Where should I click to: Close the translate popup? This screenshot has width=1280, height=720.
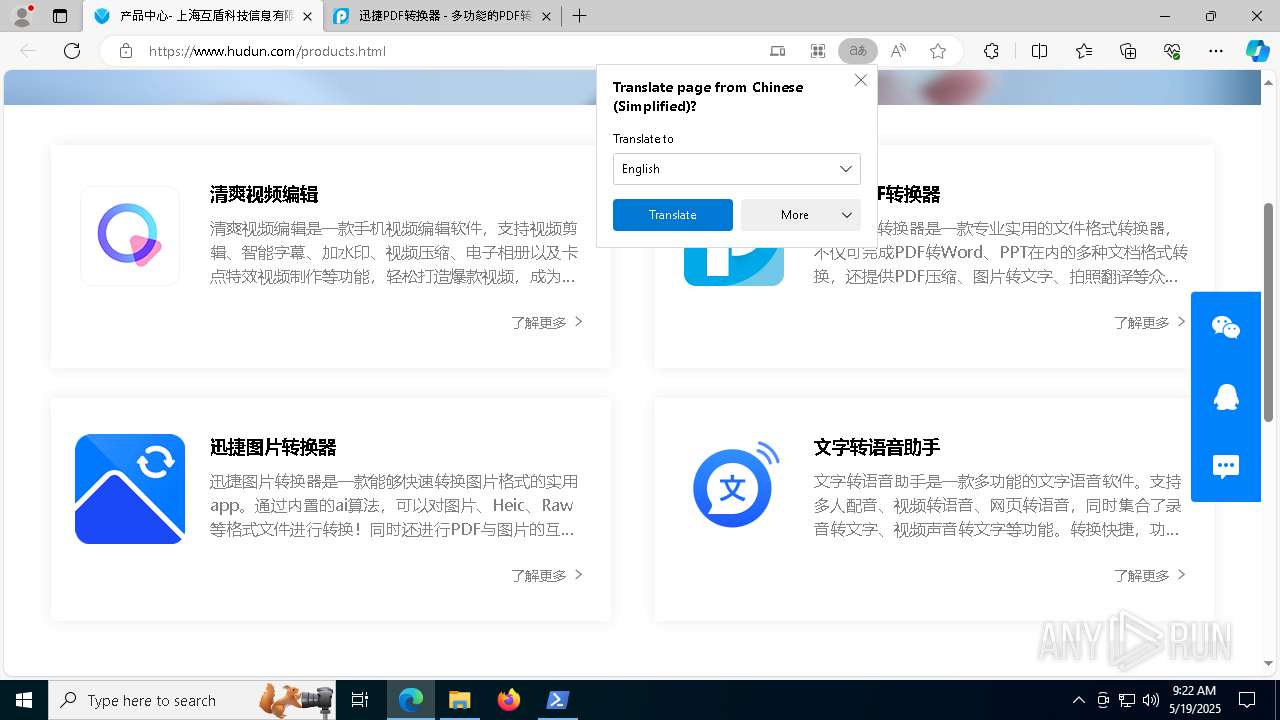click(x=860, y=80)
